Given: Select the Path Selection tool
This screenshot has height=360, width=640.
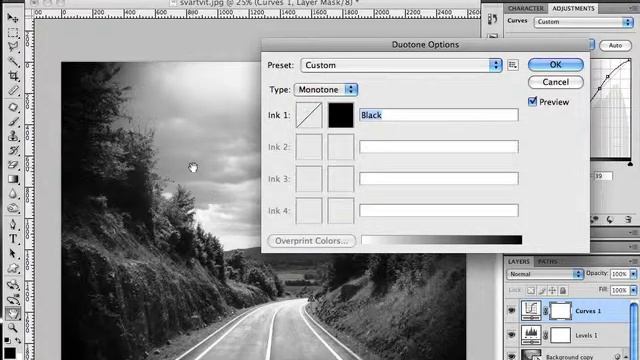Looking at the screenshot, I should pos(13,253).
